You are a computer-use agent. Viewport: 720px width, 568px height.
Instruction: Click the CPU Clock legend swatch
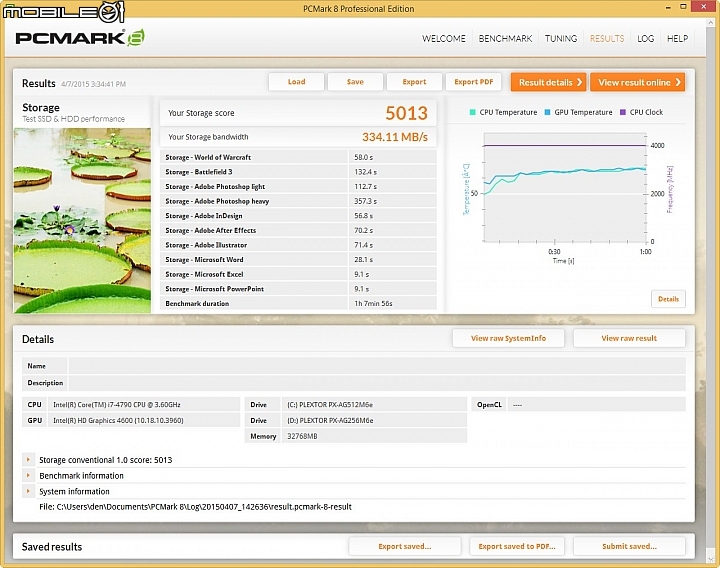point(623,112)
